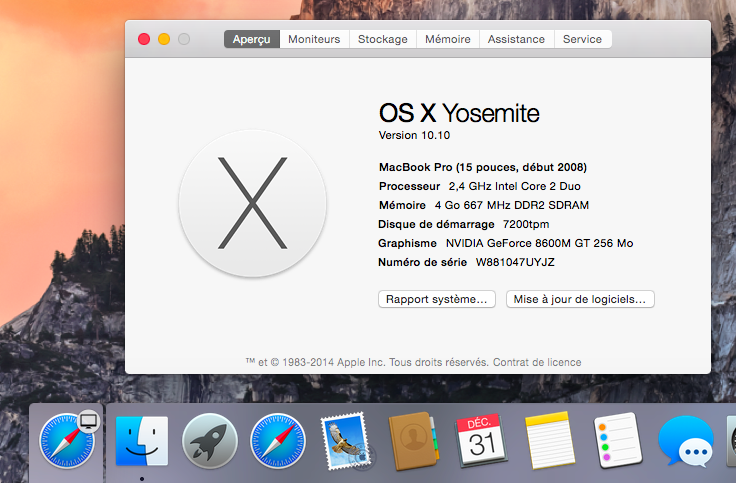The height and width of the screenshot is (483, 736).
Task: Open Notes yellow notepad in Dock
Action: click(550, 441)
